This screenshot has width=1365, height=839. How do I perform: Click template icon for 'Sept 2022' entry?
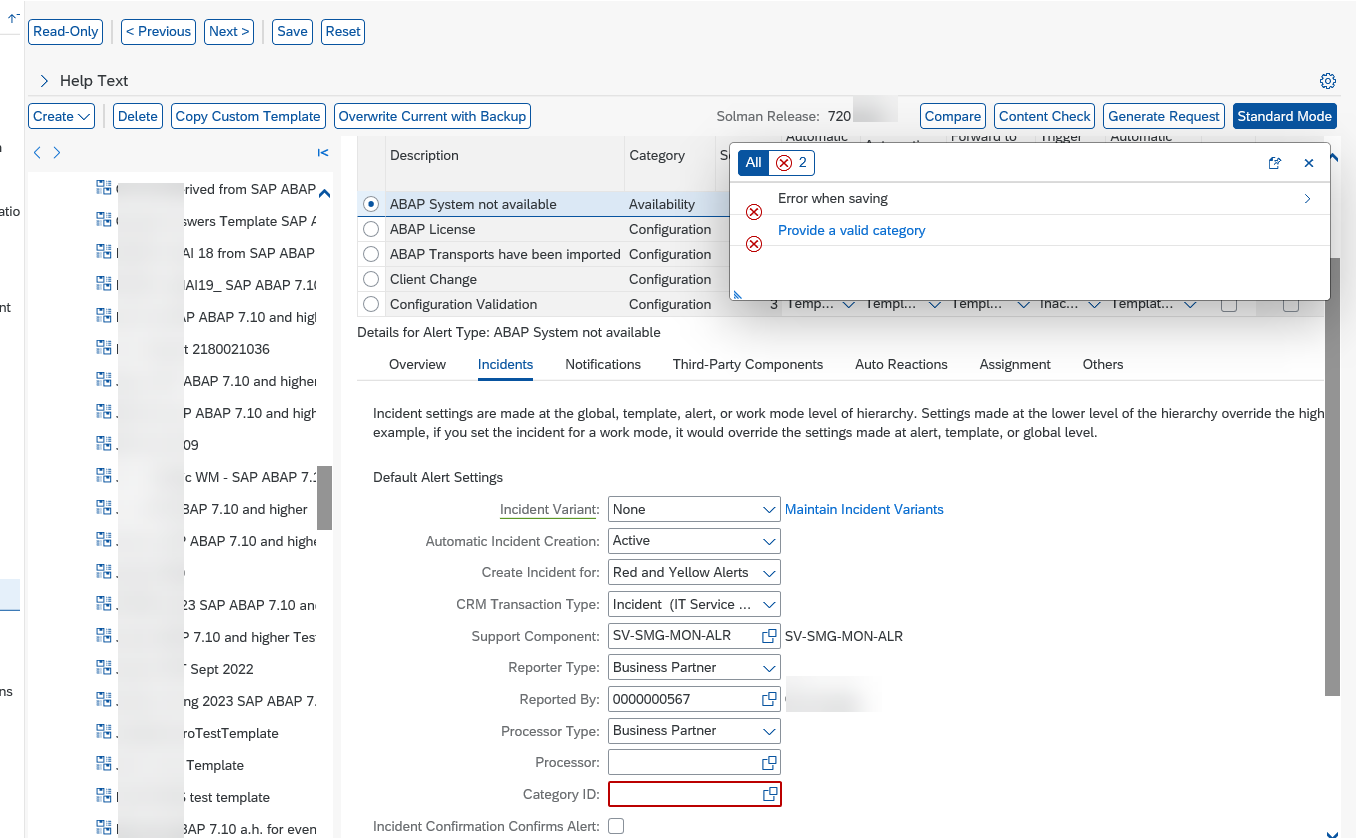(104, 669)
